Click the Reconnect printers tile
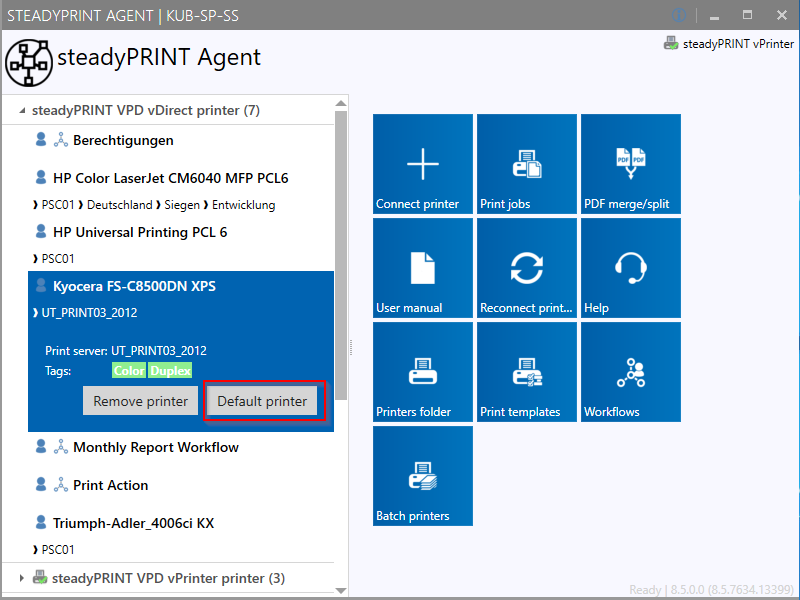 tap(527, 268)
